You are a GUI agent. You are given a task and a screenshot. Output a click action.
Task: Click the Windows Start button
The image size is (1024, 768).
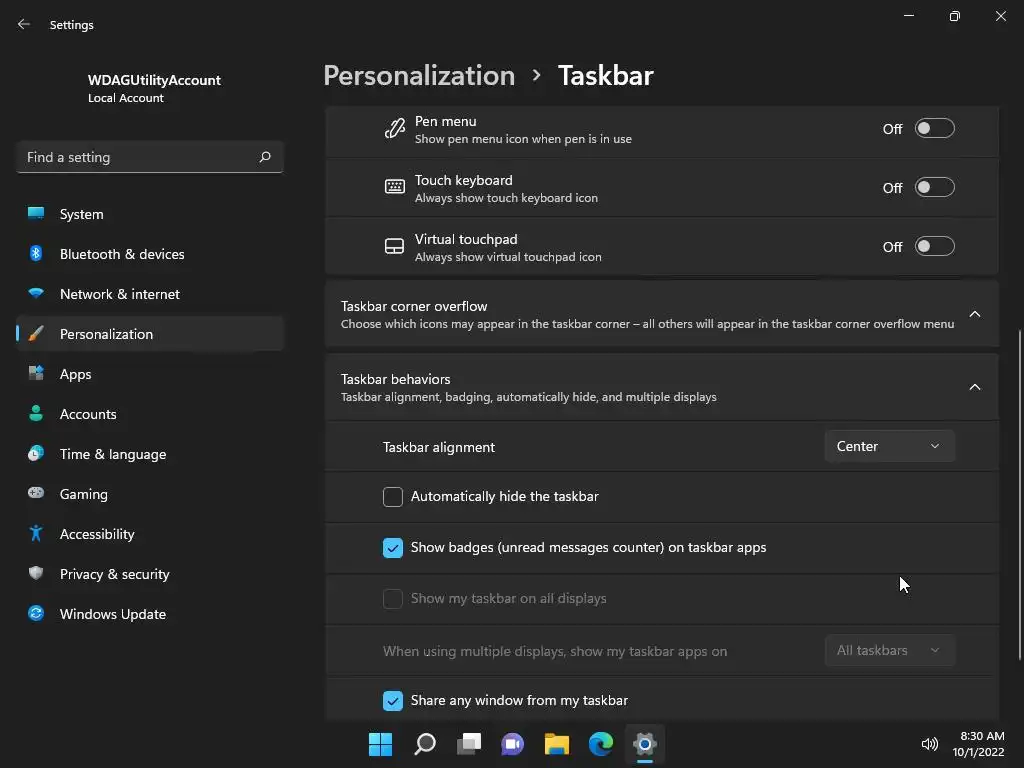pos(381,744)
